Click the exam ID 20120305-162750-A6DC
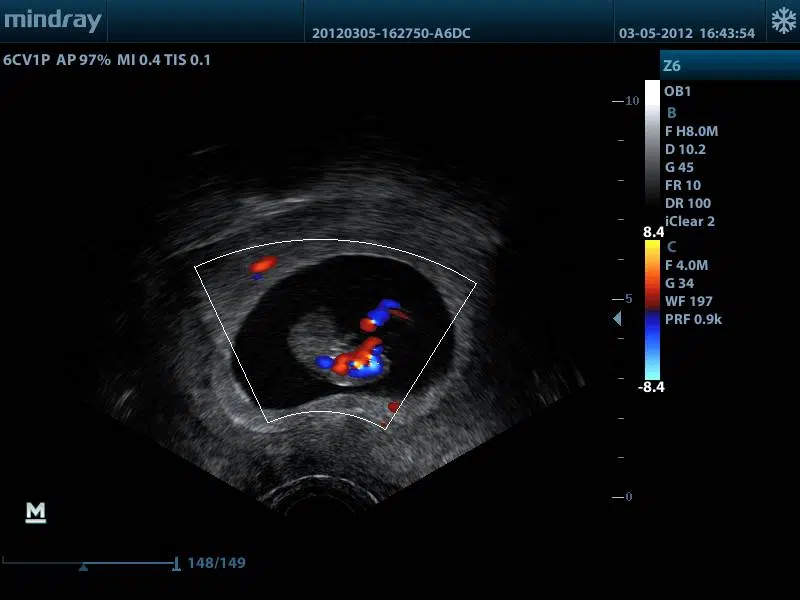800x600 pixels. (391, 33)
